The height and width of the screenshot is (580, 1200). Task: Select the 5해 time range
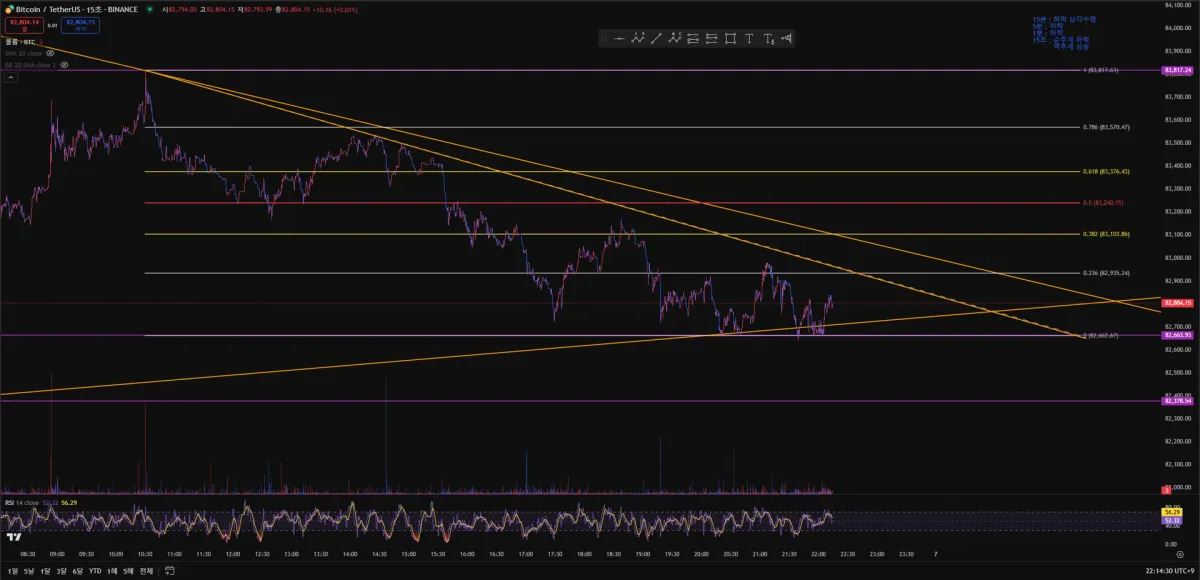[128, 571]
